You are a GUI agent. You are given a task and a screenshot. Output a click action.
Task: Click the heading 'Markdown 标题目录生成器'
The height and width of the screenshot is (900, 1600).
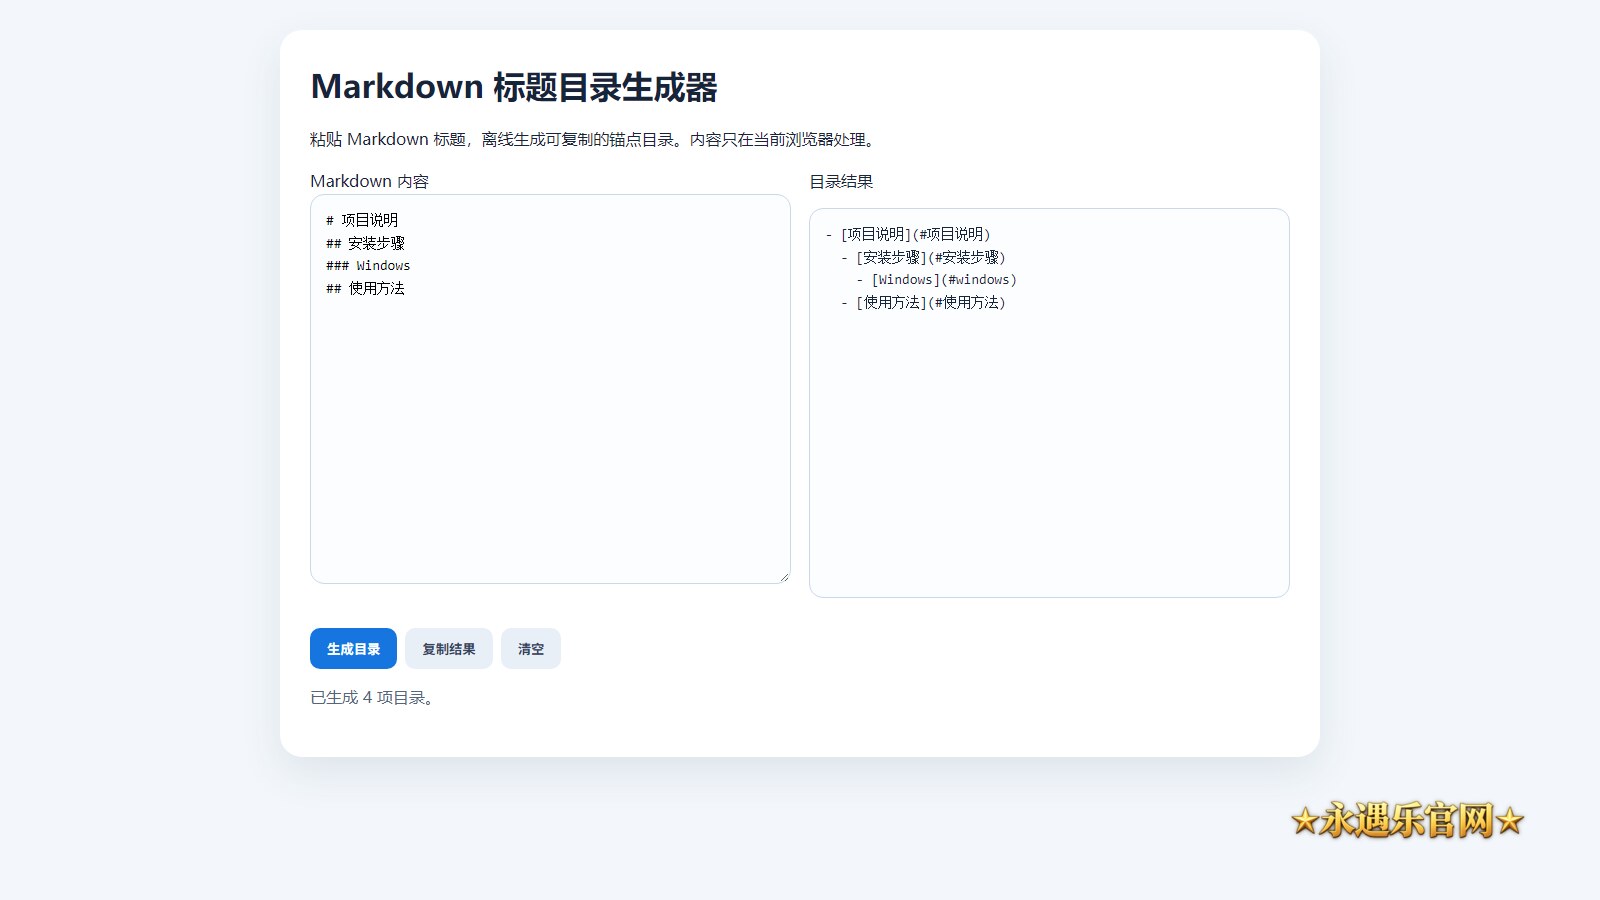pyautogui.click(x=514, y=87)
